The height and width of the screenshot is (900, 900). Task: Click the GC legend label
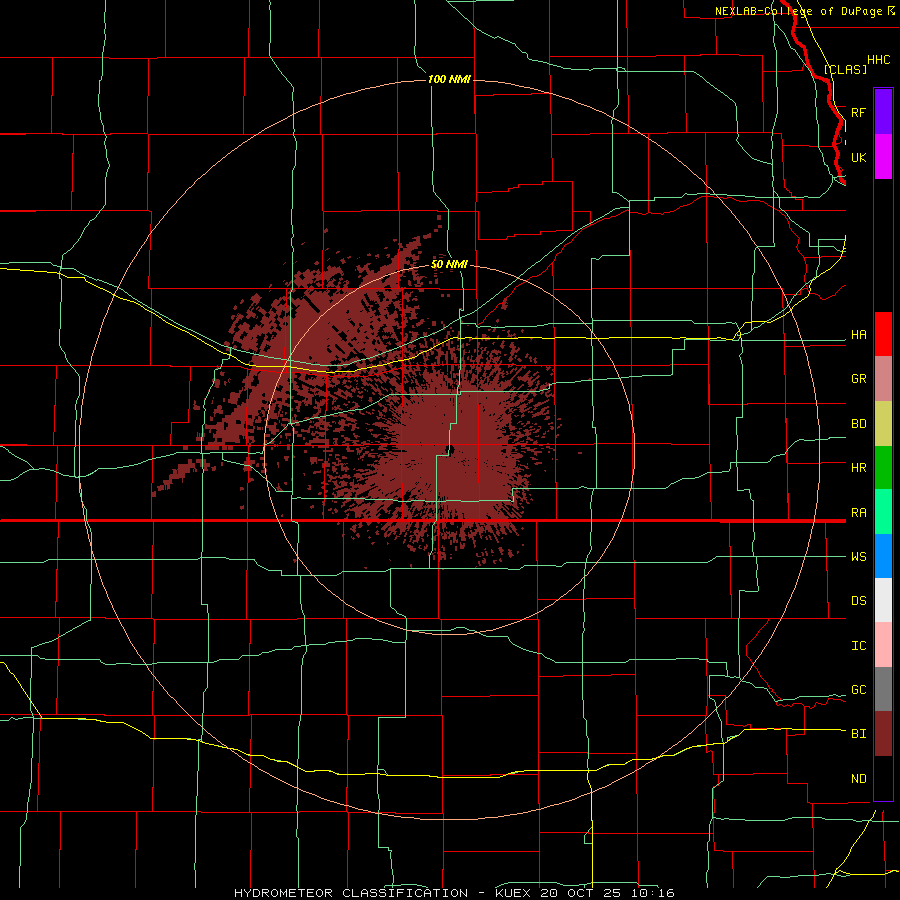[x=859, y=690]
